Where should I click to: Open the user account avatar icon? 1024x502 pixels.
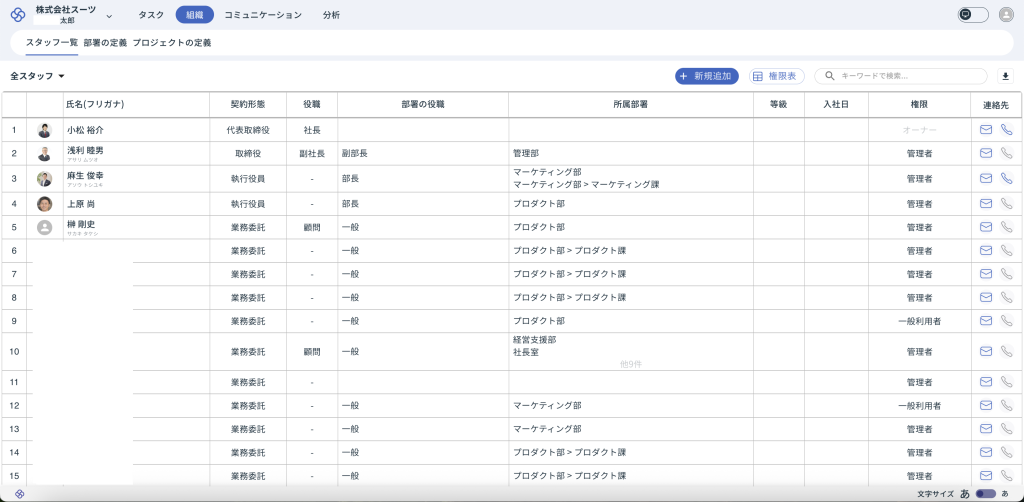(1005, 15)
